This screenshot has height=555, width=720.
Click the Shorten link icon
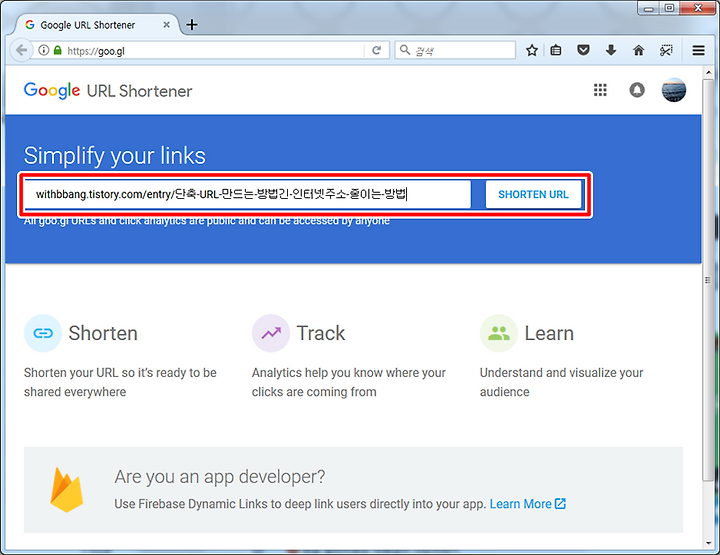click(43, 333)
